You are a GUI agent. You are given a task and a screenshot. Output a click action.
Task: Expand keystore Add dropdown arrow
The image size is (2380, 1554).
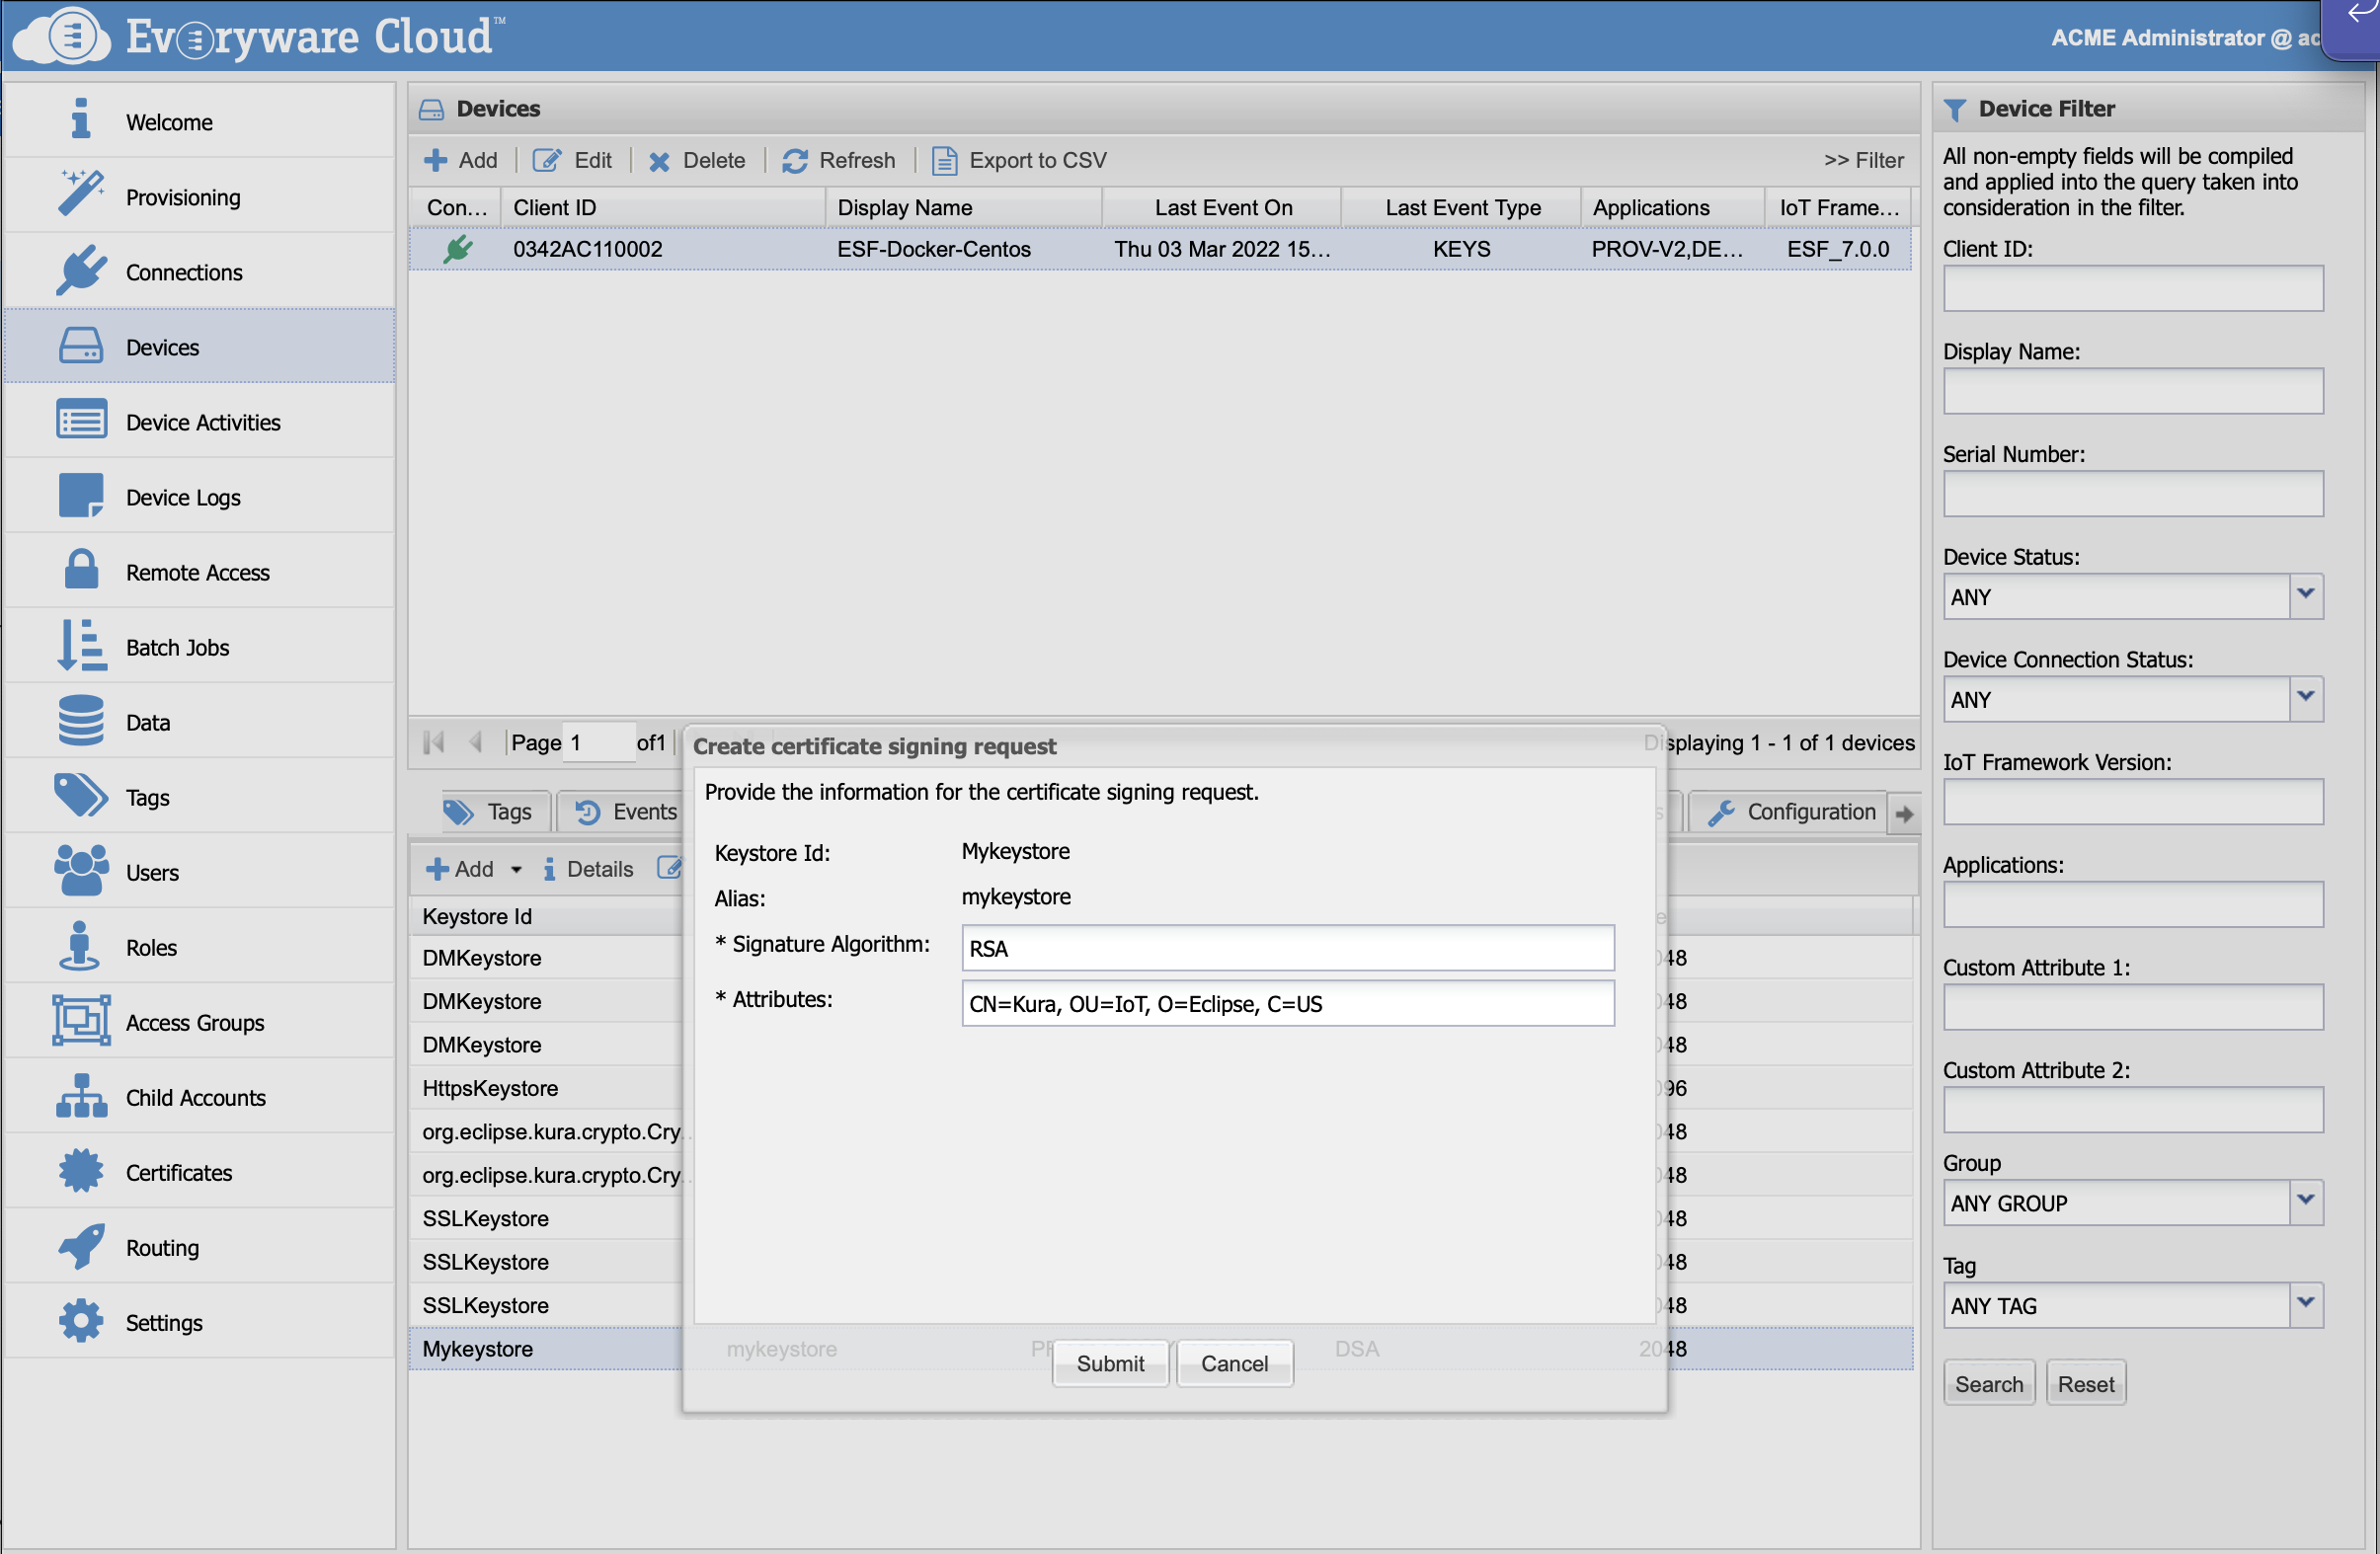(516, 869)
